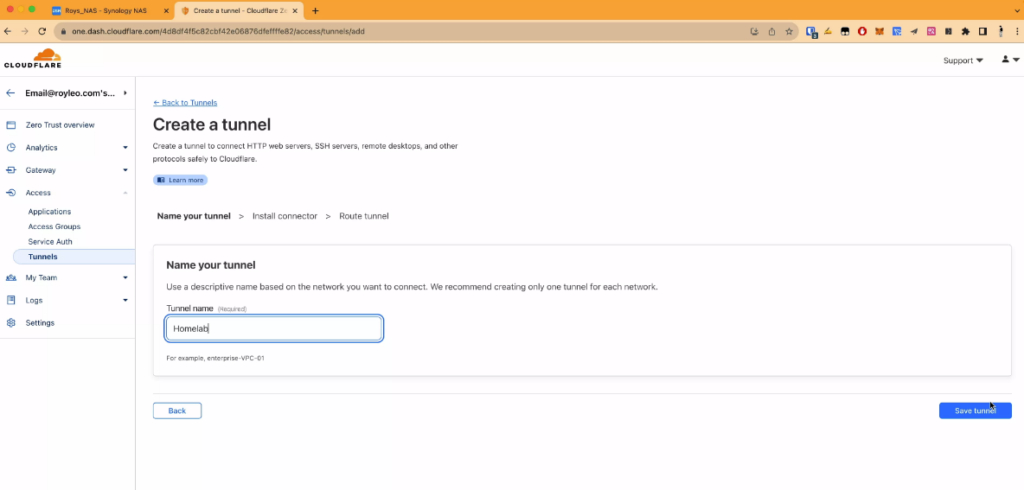Click the Settings gear icon in the sidebar

click(10, 323)
